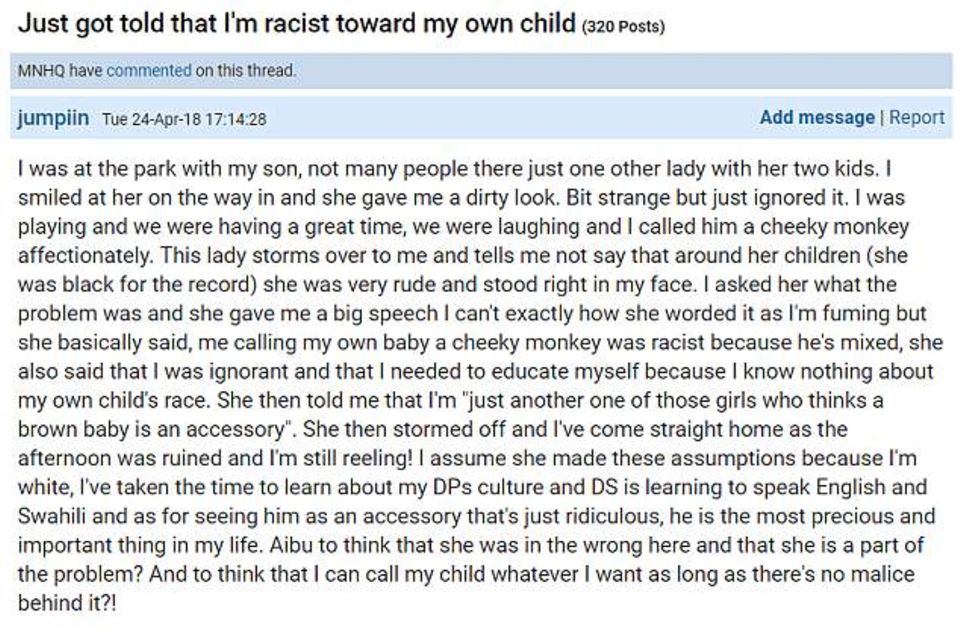Viewport: 960px width, 635px height.
Task: Click the first line starting 'I was at the park'
Action: point(454,168)
